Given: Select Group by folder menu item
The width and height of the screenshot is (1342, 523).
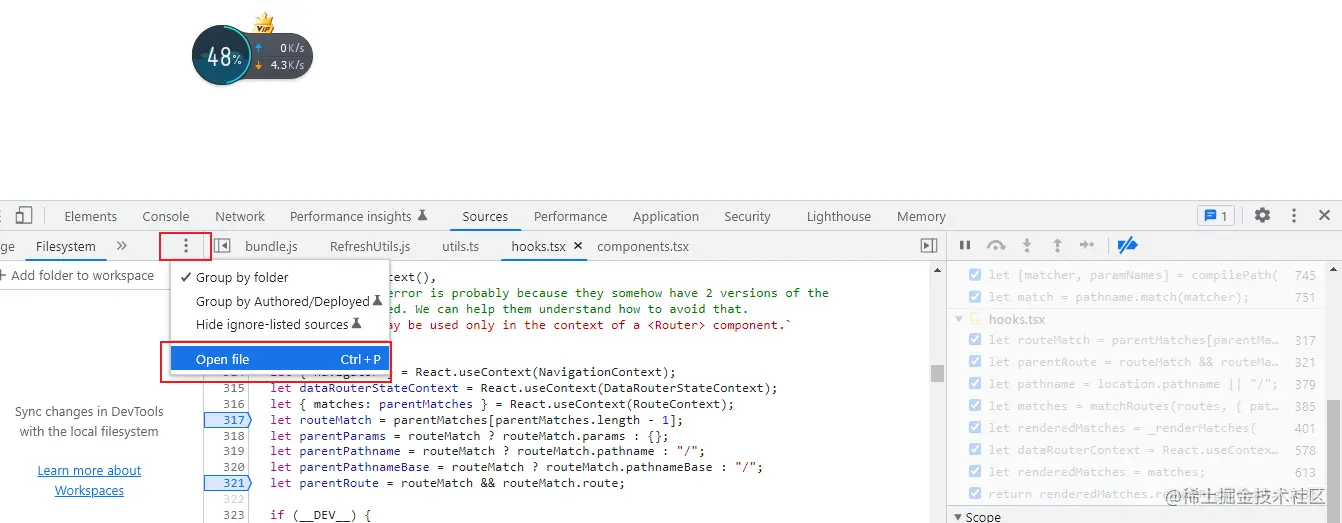Looking at the screenshot, I should (x=279, y=277).
